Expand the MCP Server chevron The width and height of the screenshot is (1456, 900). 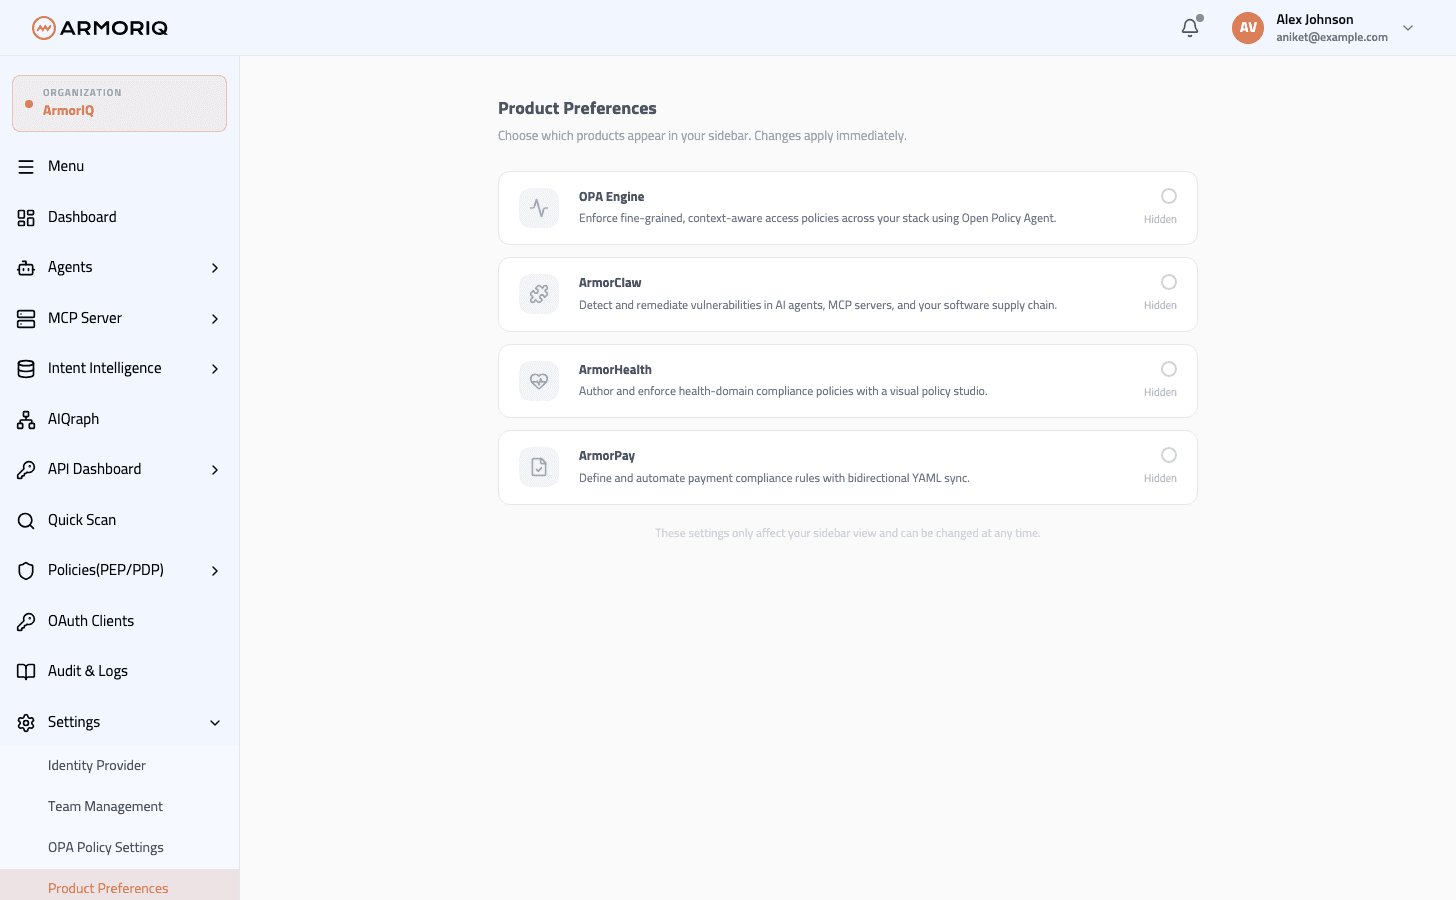[215, 318]
